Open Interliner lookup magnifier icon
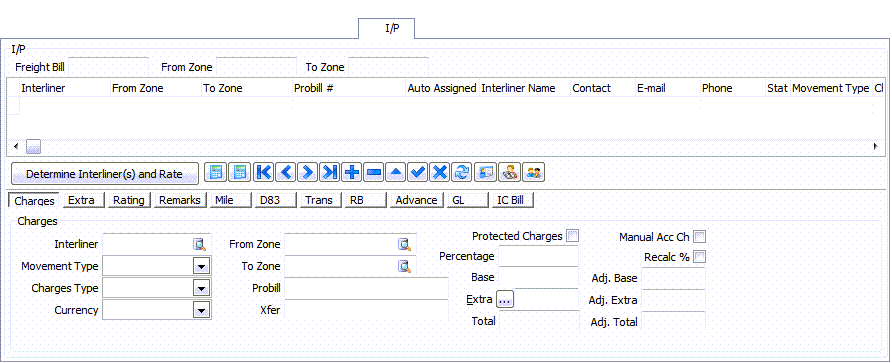Image resolution: width=892 pixels, height=363 pixels. (199, 244)
